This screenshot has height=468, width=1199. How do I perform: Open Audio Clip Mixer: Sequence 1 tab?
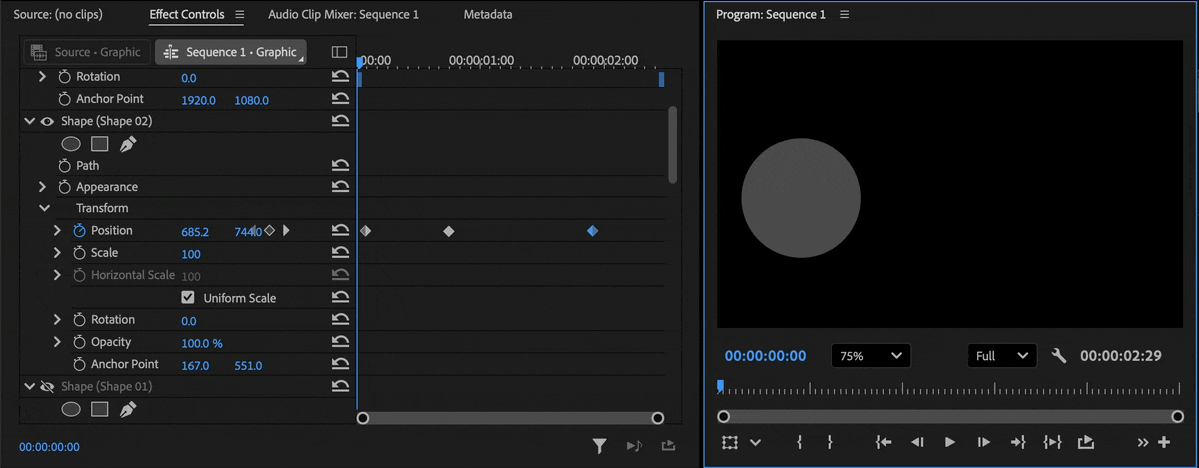click(x=343, y=15)
